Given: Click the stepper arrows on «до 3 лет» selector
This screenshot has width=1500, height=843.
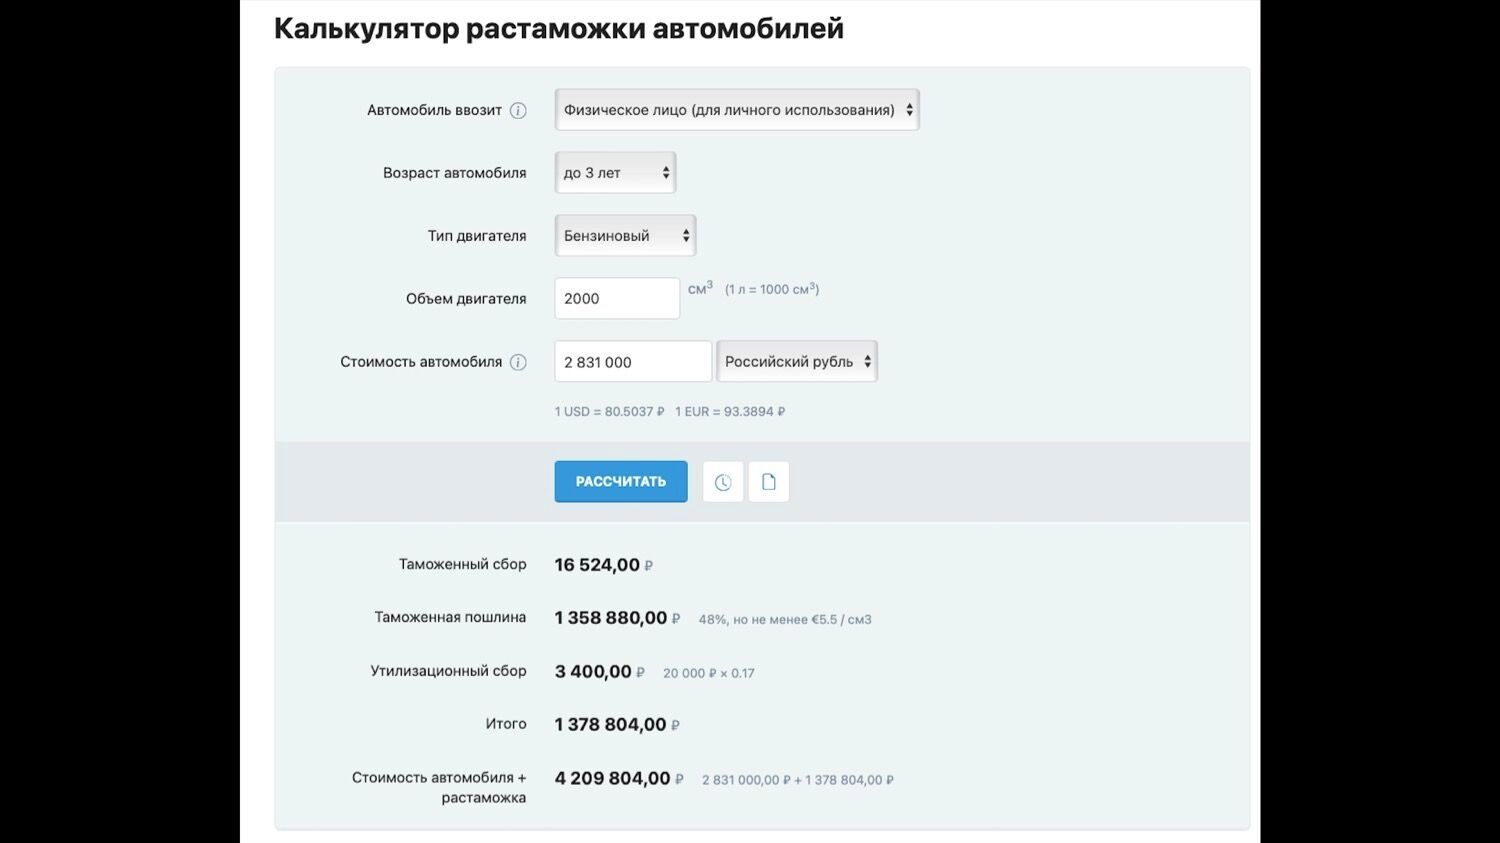Looking at the screenshot, I should [x=664, y=172].
